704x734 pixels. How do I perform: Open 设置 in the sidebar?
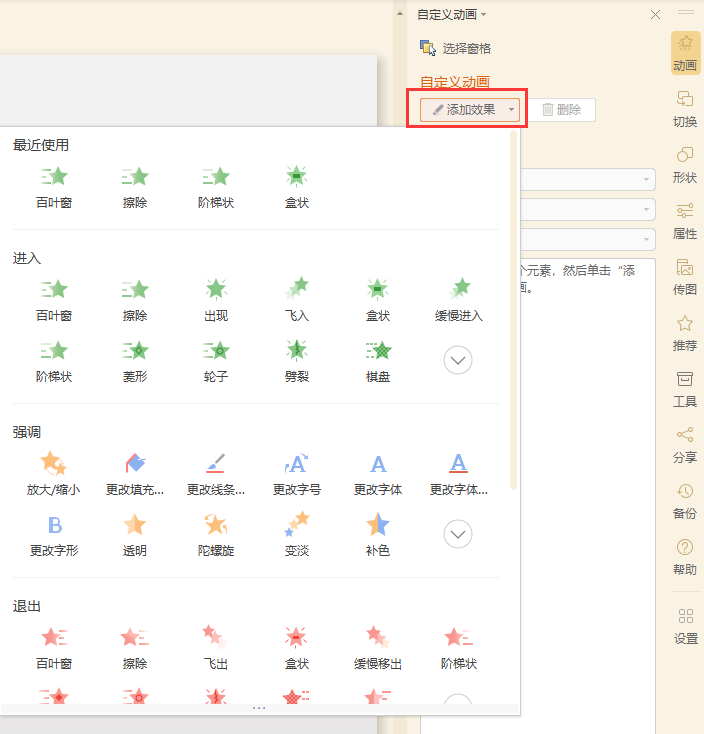[685, 626]
